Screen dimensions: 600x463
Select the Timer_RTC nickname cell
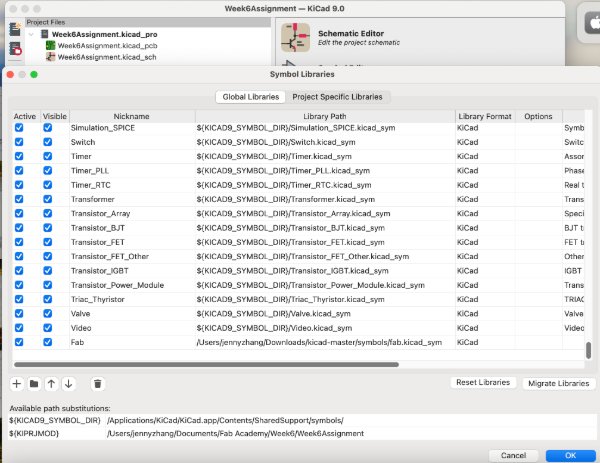[x=132, y=185]
